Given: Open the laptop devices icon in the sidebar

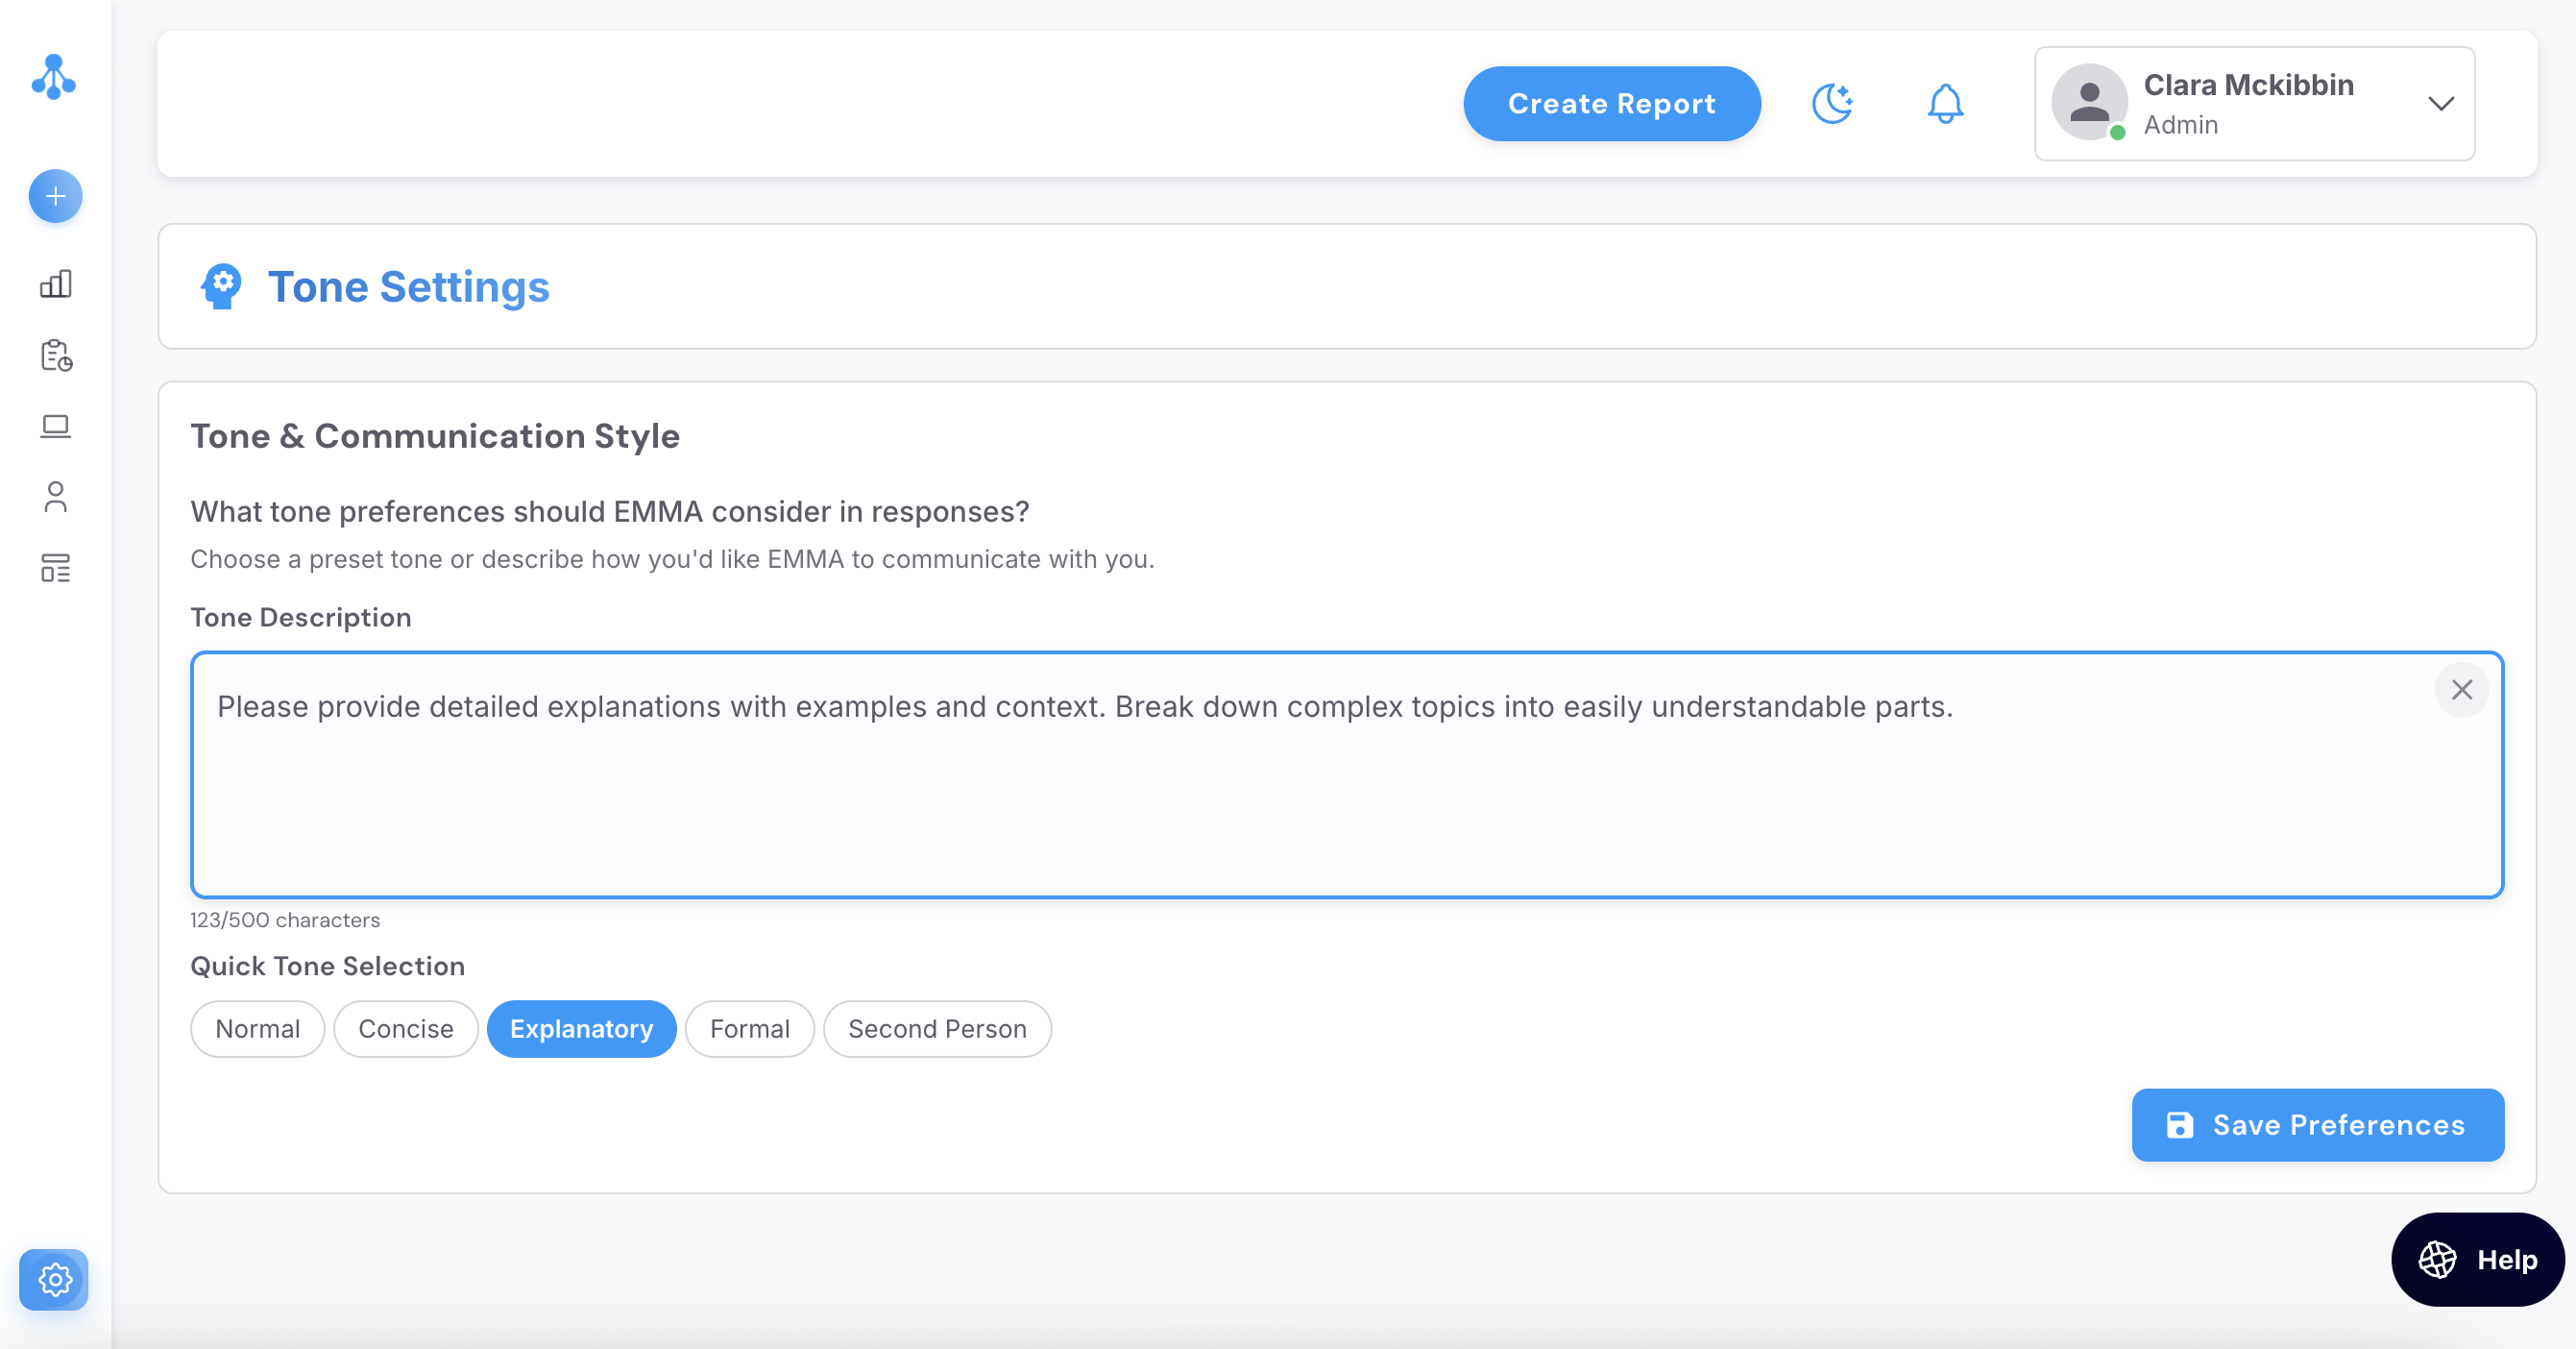Looking at the screenshot, I should (x=55, y=426).
